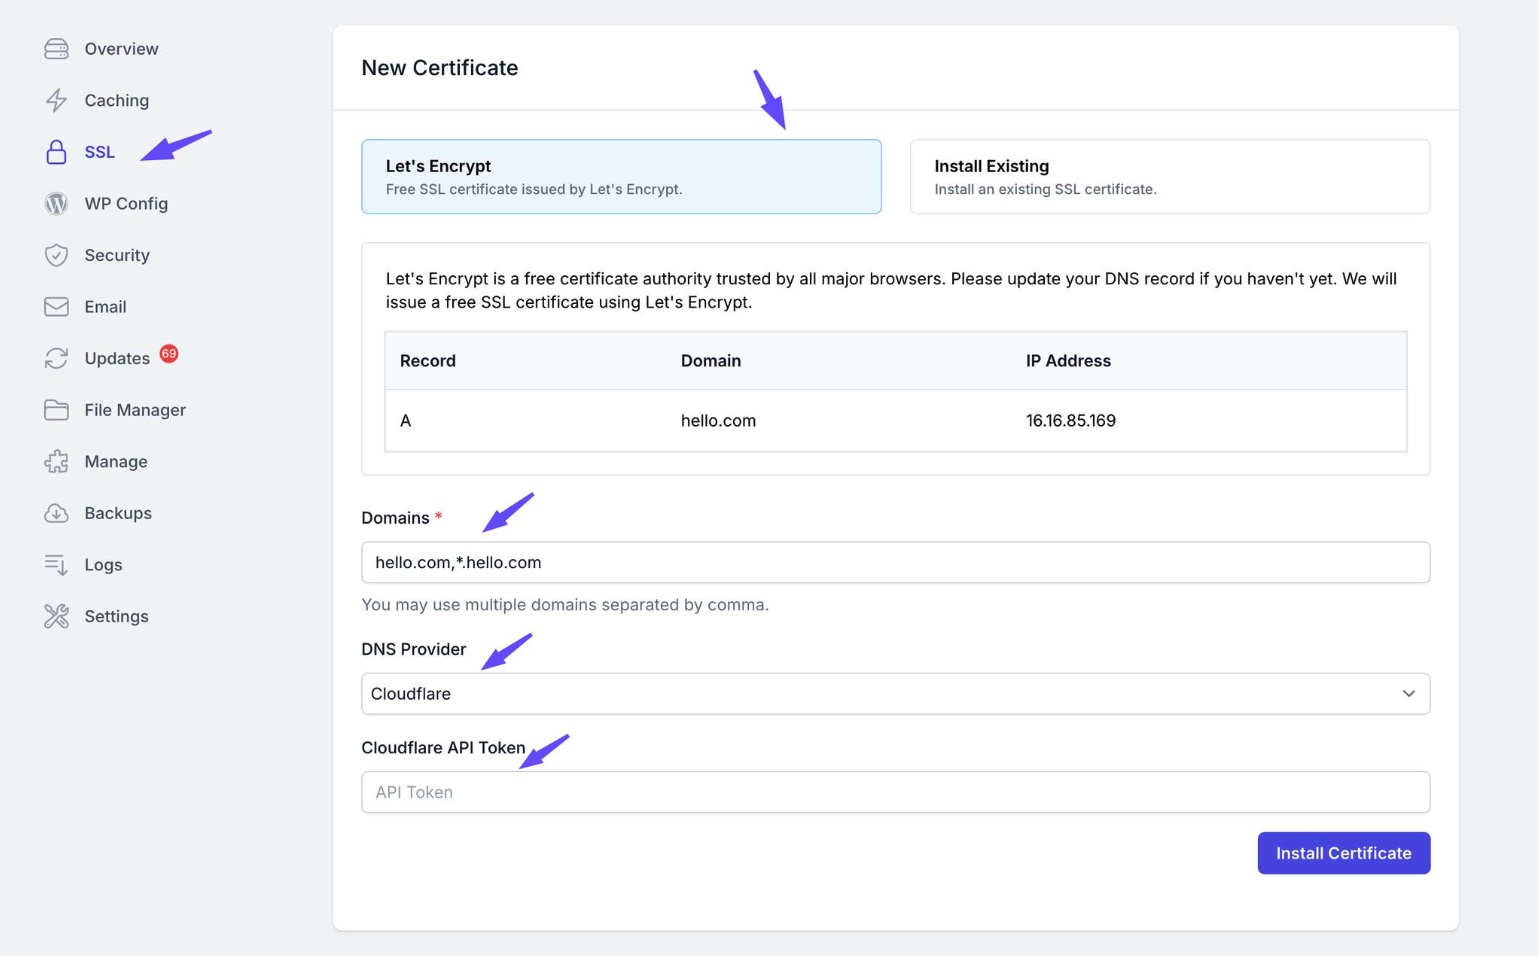The height and width of the screenshot is (956, 1539).
Task: Click the Backups cloud download icon
Action: [x=56, y=513]
